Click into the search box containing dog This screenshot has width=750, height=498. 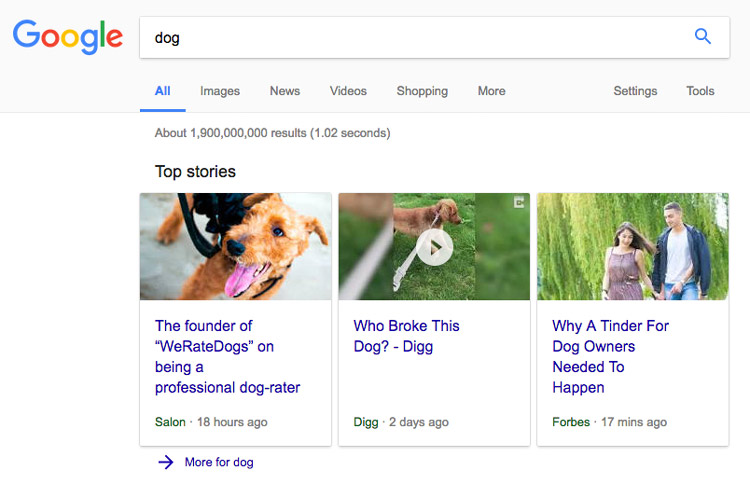click(434, 38)
